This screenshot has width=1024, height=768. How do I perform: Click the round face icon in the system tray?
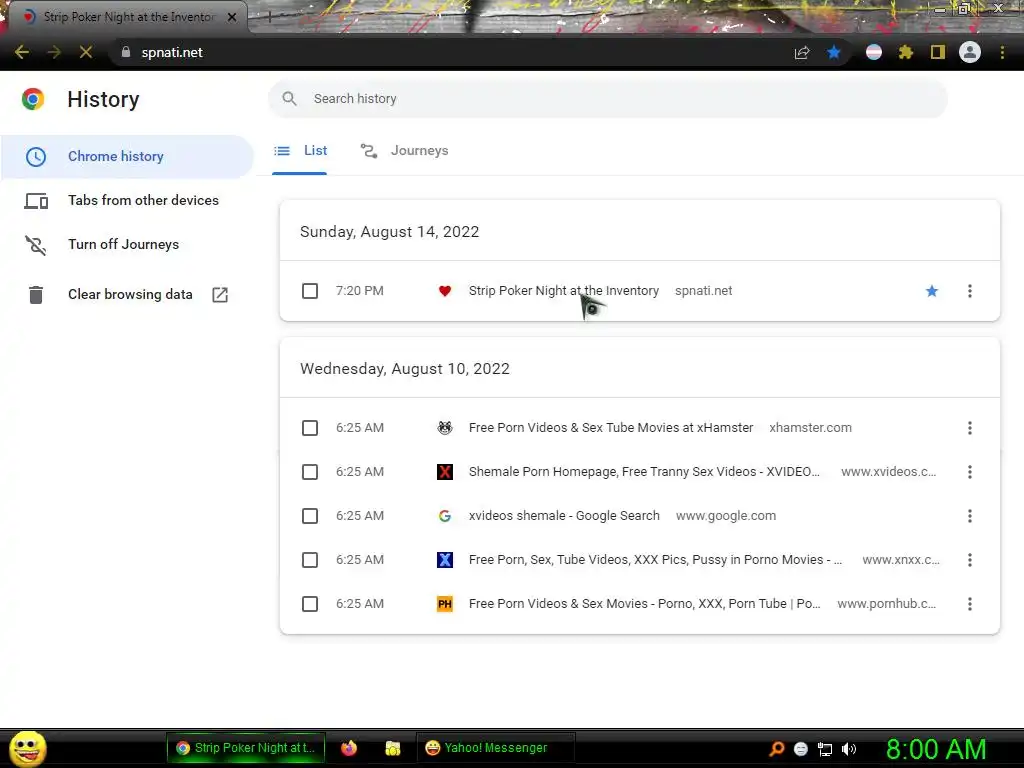801,749
